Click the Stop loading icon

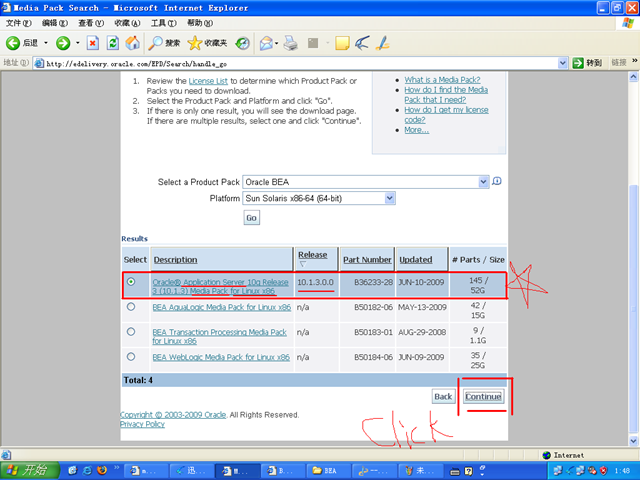pyautogui.click(x=92, y=43)
